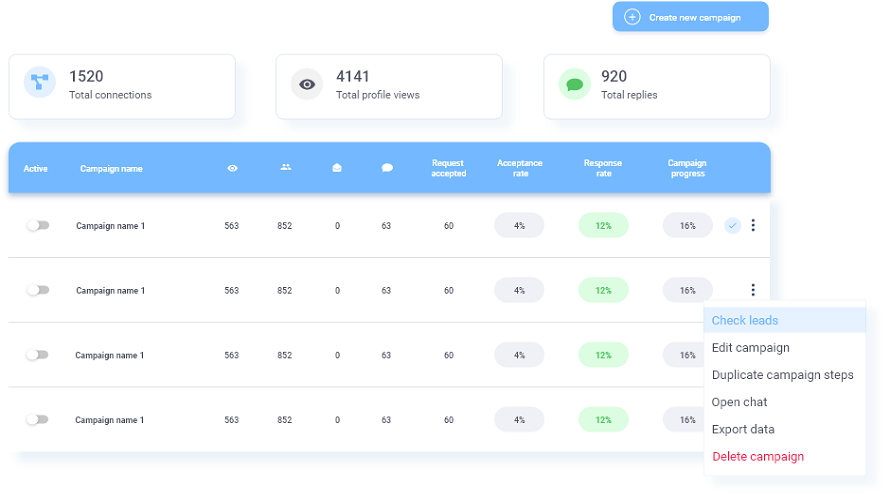Toggle the second campaign's Active switch
The height and width of the screenshot is (500, 890).
[x=38, y=290]
